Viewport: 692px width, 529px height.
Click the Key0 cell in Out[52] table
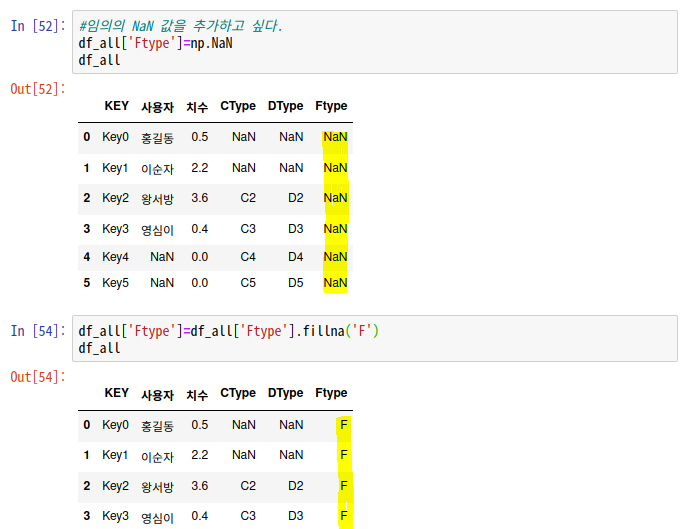[x=116, y=137]
